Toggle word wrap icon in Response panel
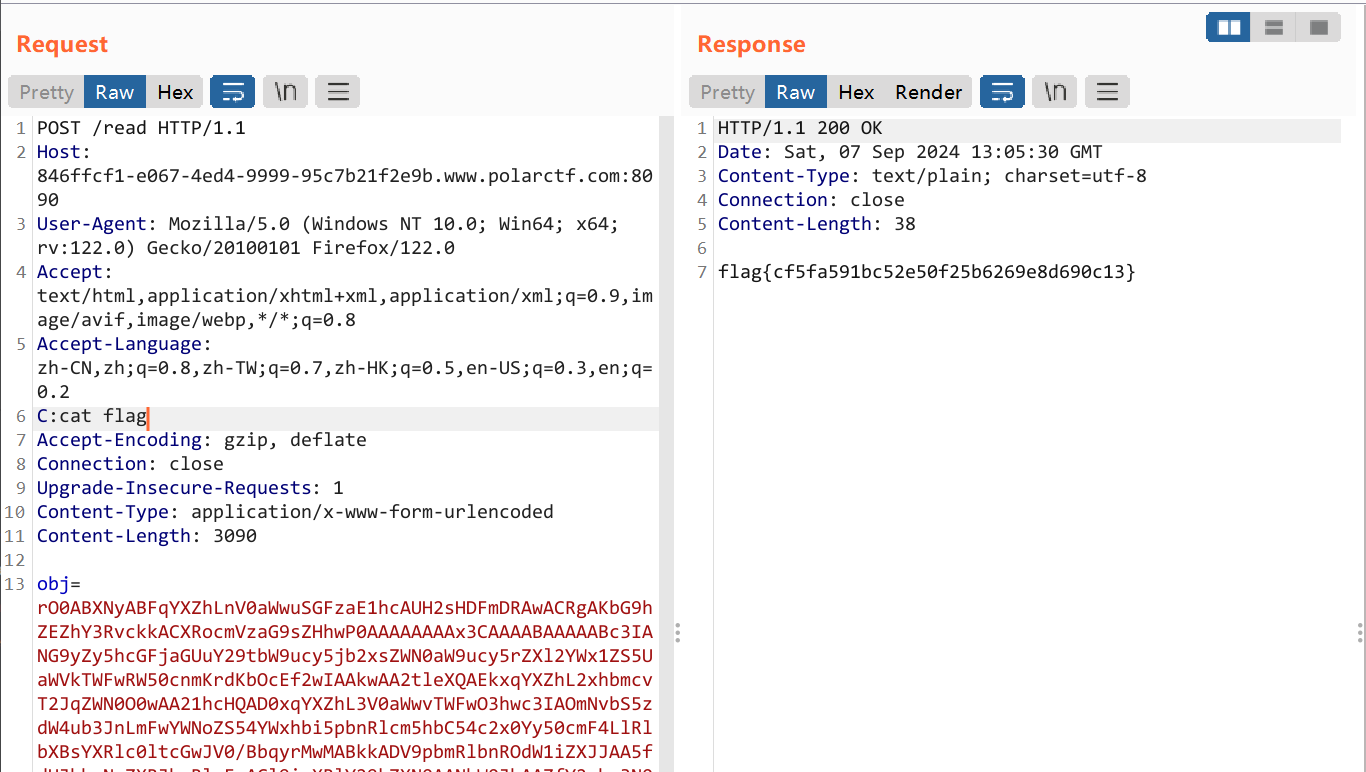Viewport: 1366px width, 772px height. [1002, 92]
